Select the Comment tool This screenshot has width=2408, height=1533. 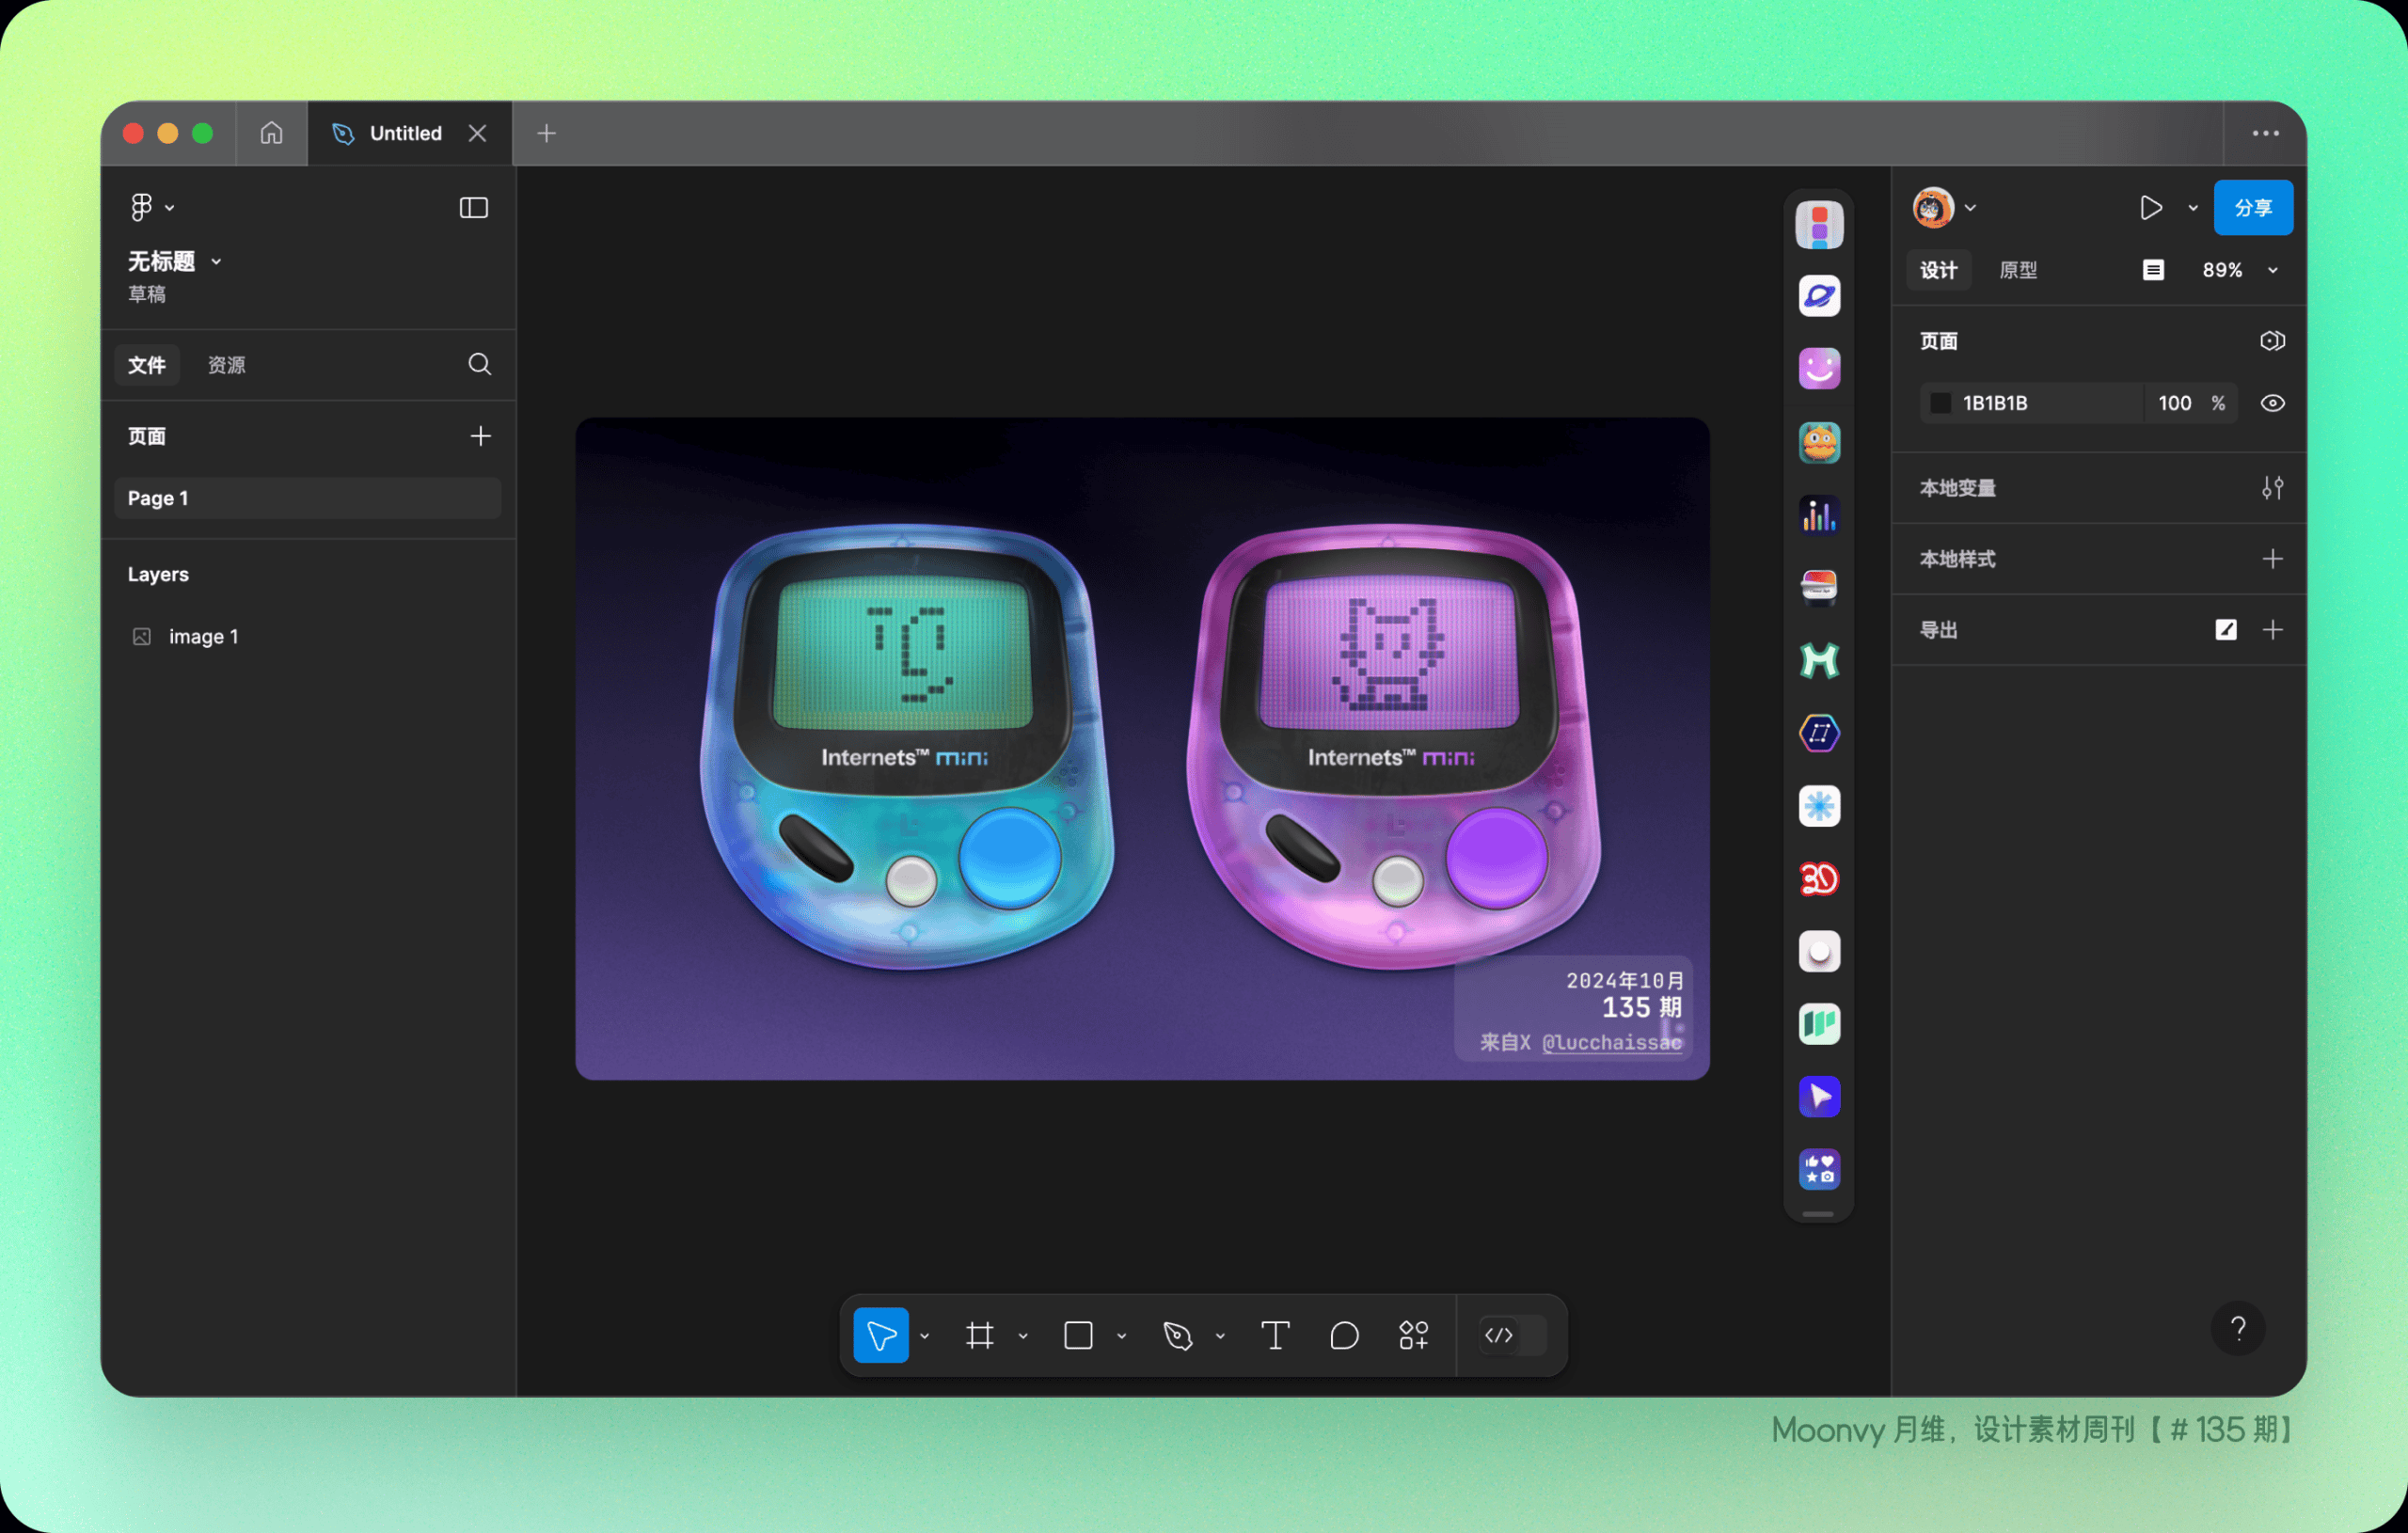click(x=1344, y=1335)
